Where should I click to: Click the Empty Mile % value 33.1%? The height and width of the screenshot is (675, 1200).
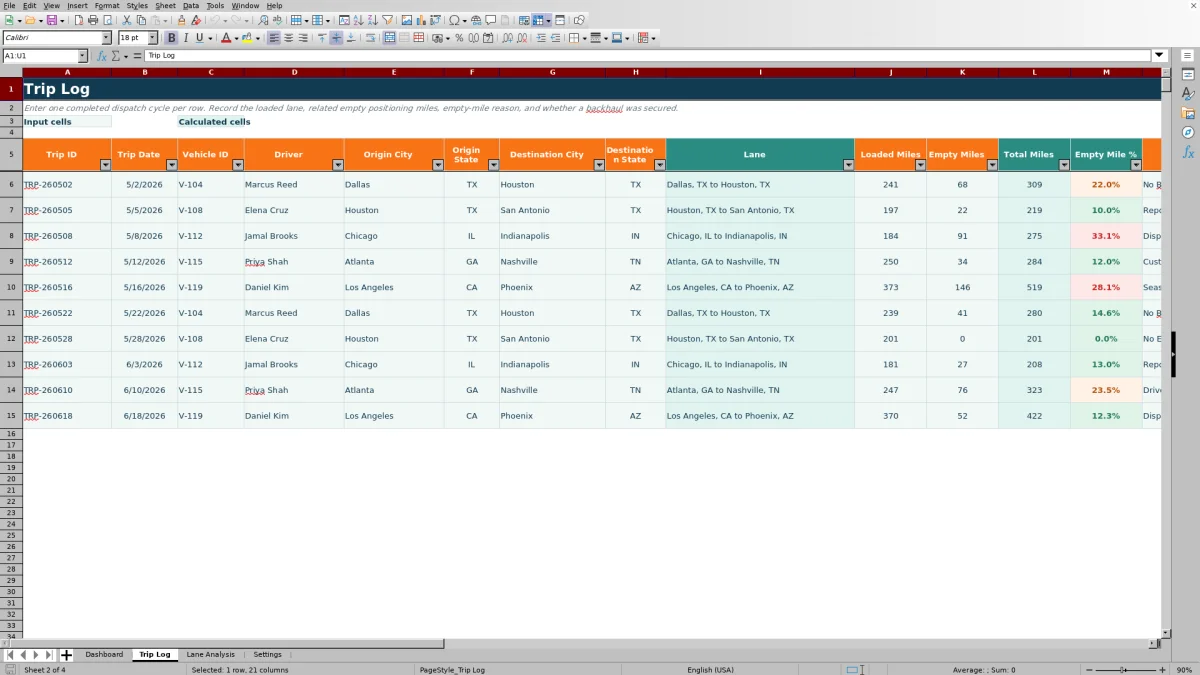coord(1106,236)
